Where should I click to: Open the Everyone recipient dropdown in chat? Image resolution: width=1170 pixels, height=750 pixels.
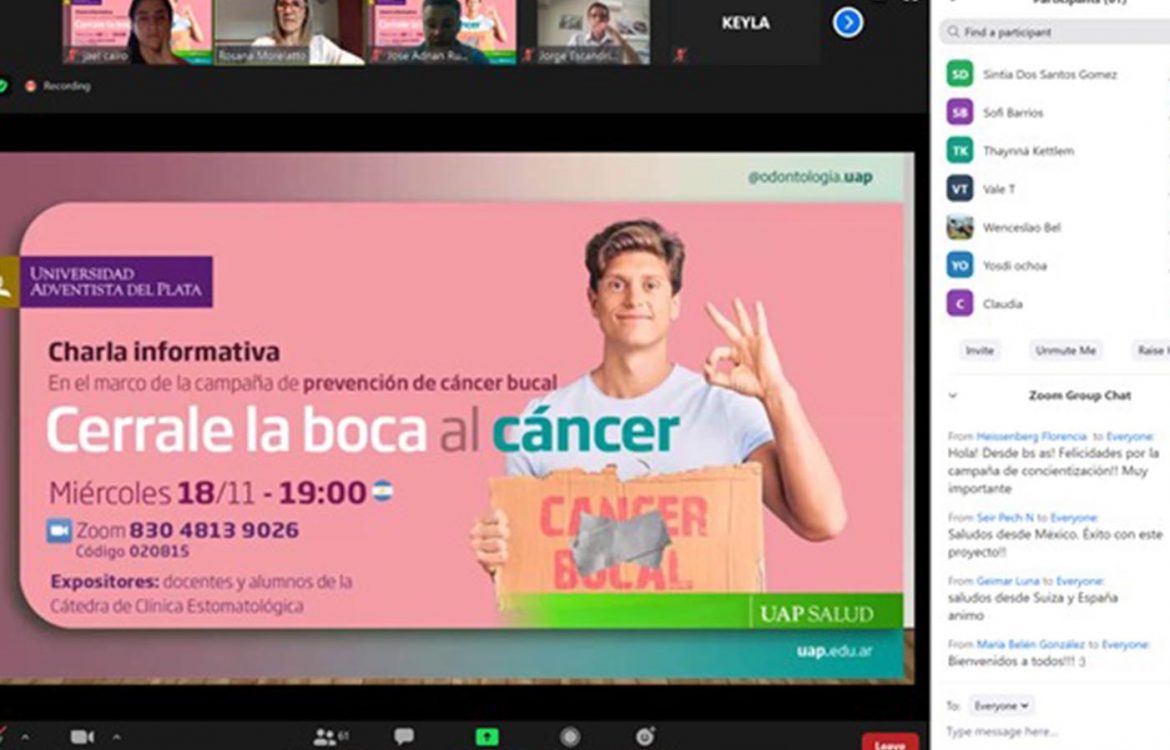tap(1003, 706)
